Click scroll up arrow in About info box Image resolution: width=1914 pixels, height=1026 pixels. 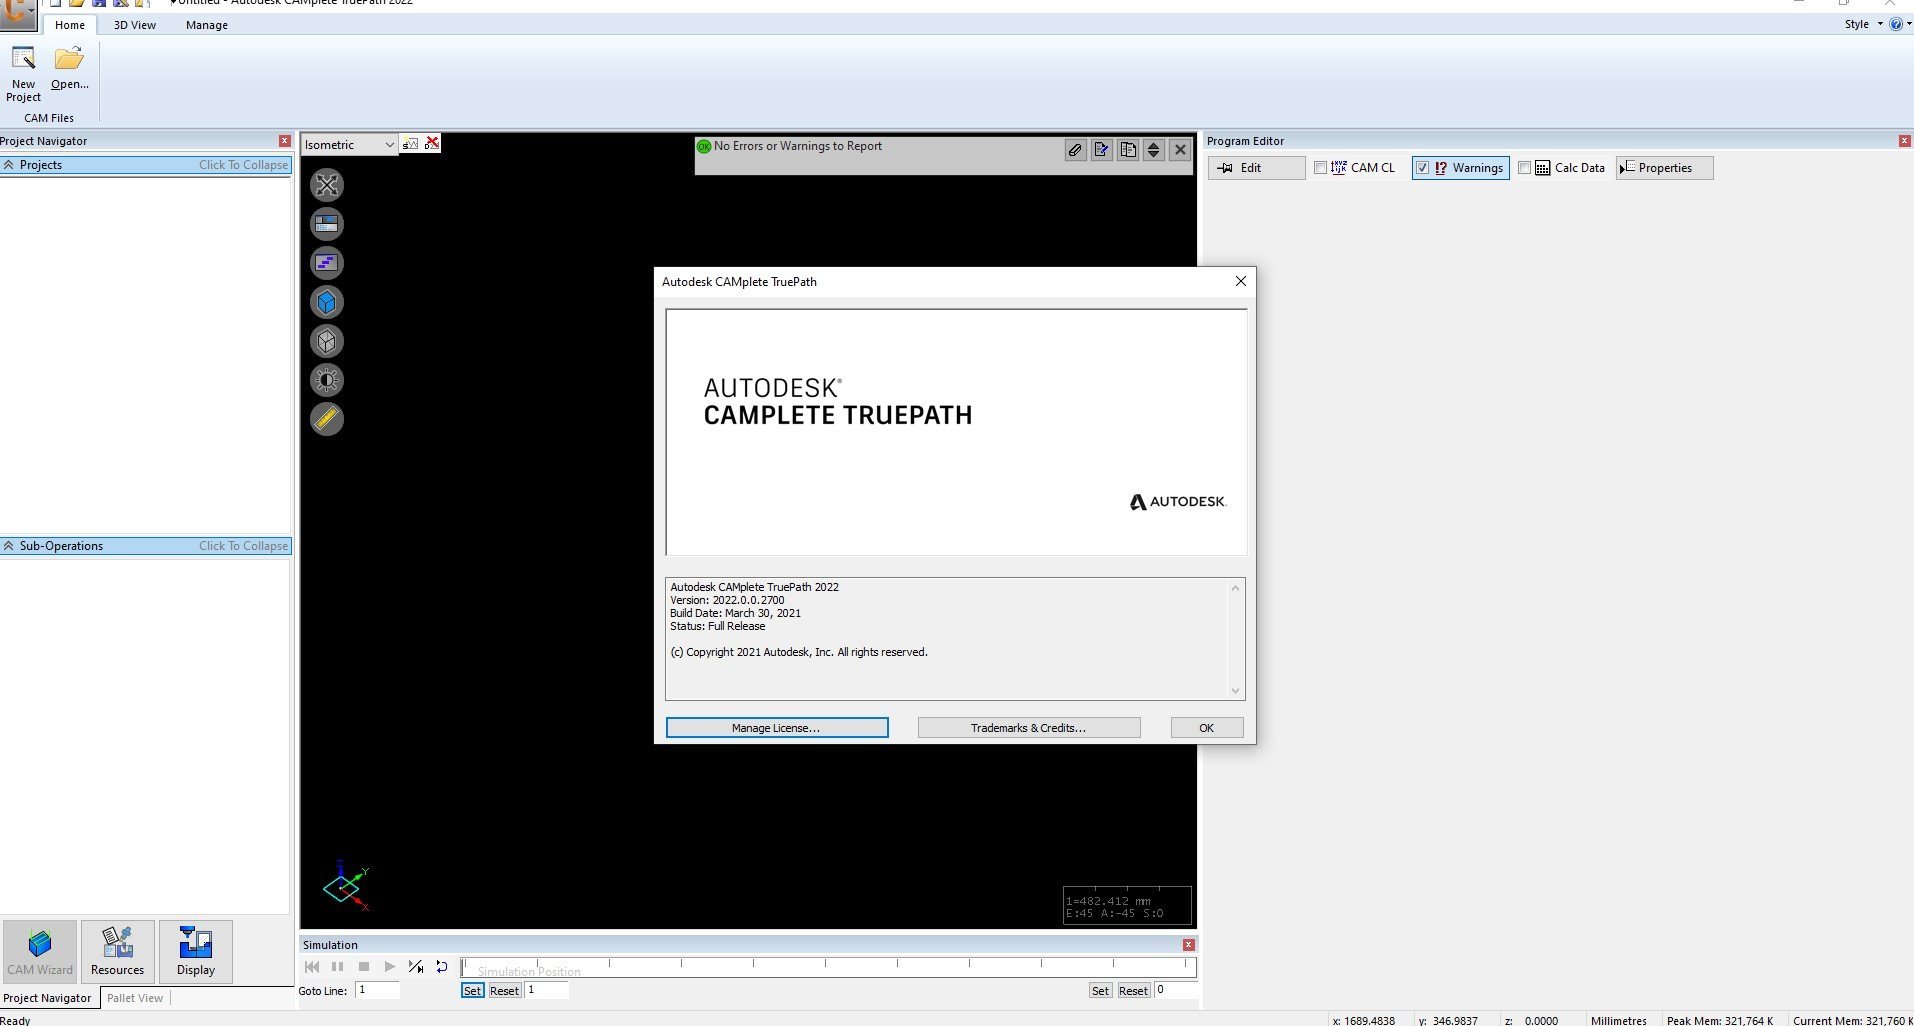(x=1236, y=588)
